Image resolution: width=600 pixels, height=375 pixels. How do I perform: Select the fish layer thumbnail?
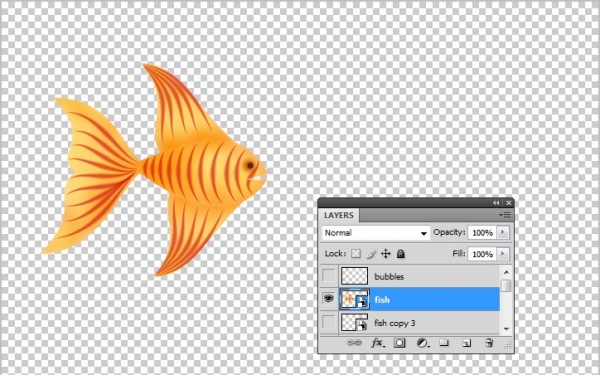coord(354,299)
